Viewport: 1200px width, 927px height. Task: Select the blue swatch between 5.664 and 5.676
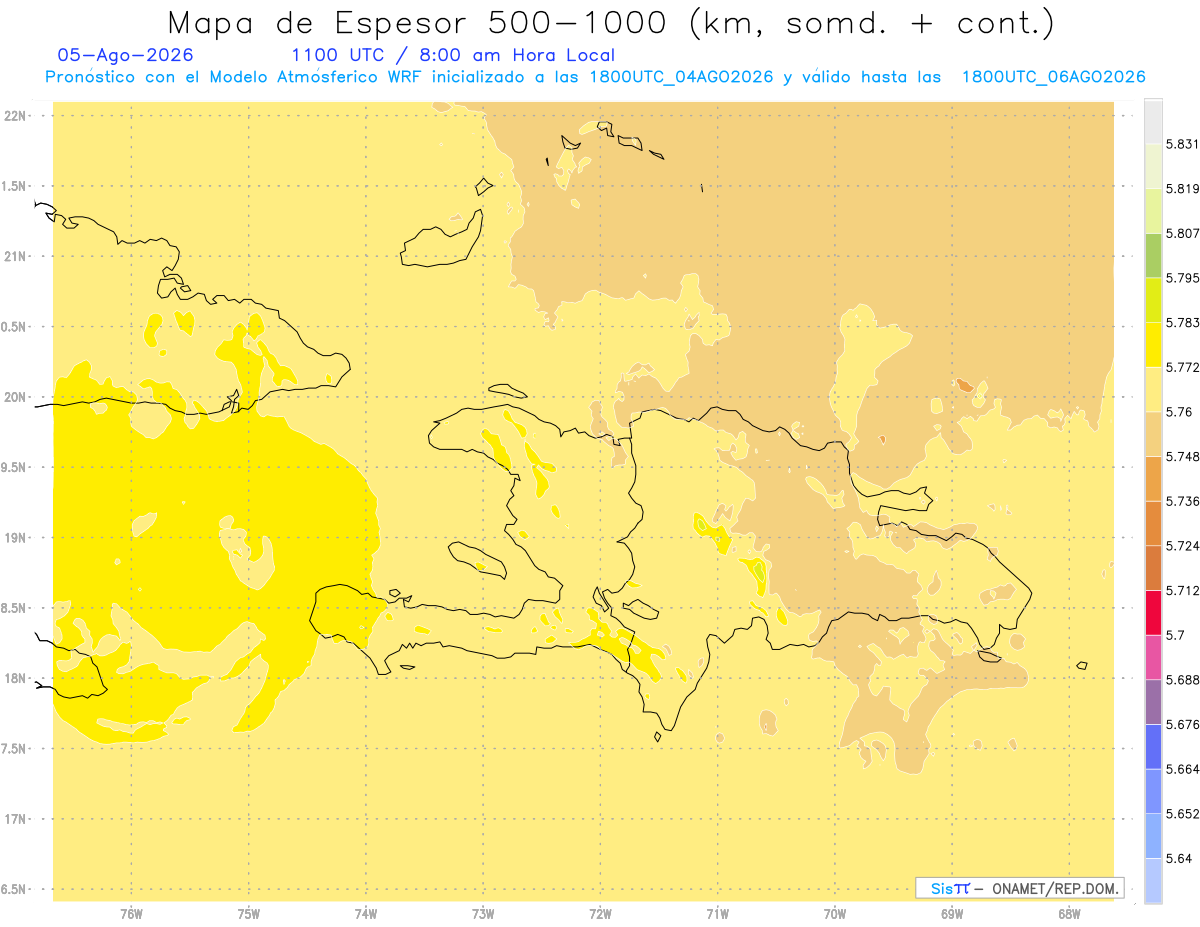pyautogui.click(x=1153, y=746)
